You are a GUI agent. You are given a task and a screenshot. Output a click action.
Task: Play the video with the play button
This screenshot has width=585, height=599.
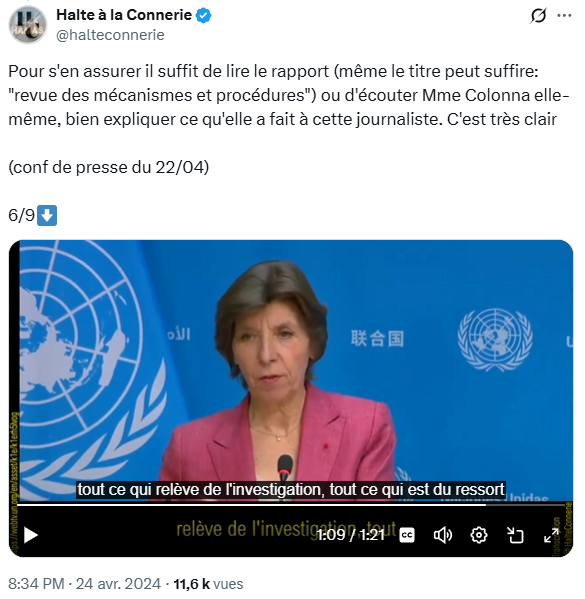(31, 535)
